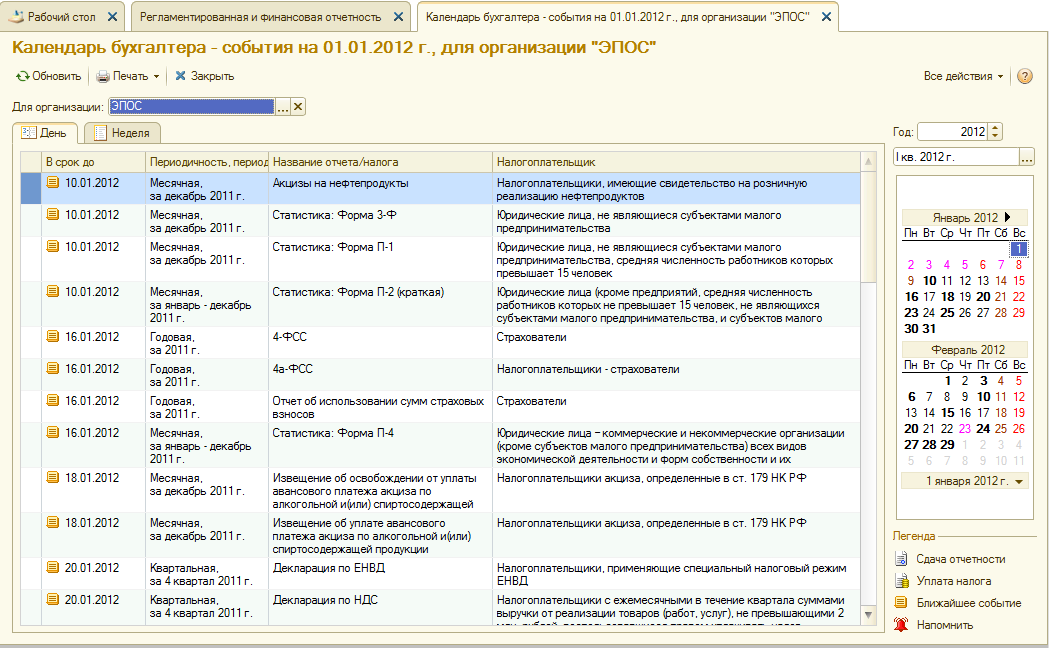Click the Напомнить alarm bell icon
Screen dimensions: 1049x648
pyautogui.click(x=901, y=625)
